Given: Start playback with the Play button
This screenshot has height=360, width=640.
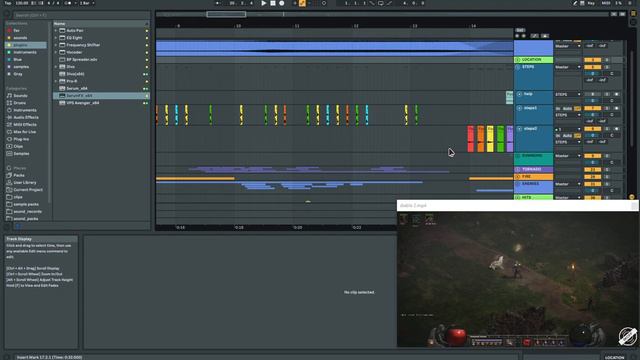Looking at the screenshot, I should tap(264, 3).
